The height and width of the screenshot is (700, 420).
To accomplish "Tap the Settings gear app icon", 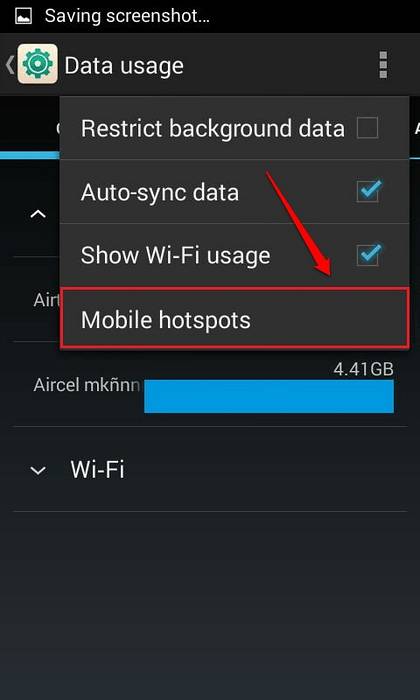I will [x=37, y=64].
